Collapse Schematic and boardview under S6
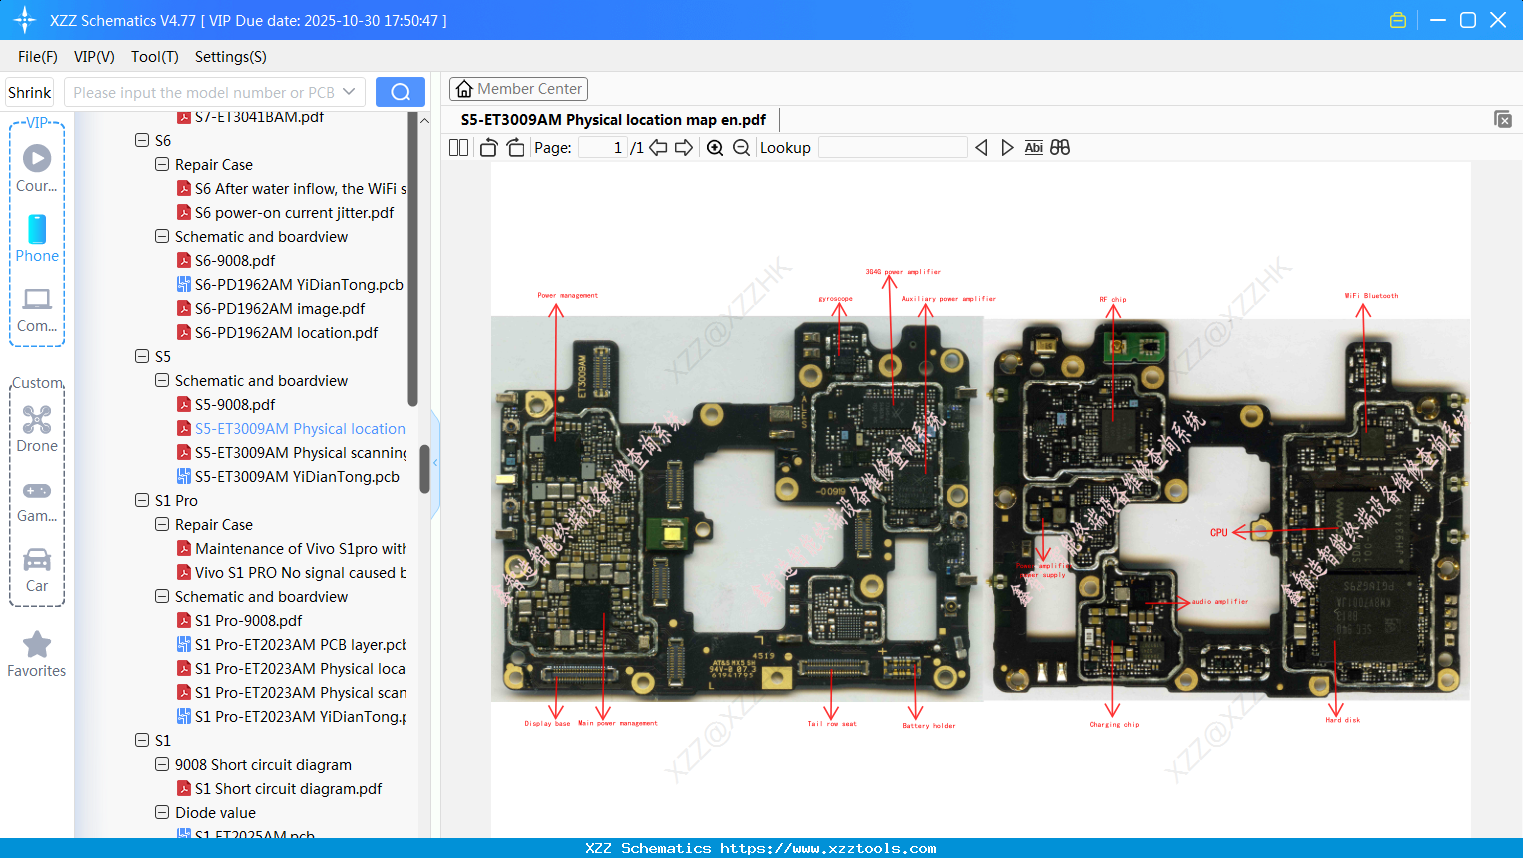This screenshot has height=858, width=1523. pyautogui.click(x=162, y=236)
